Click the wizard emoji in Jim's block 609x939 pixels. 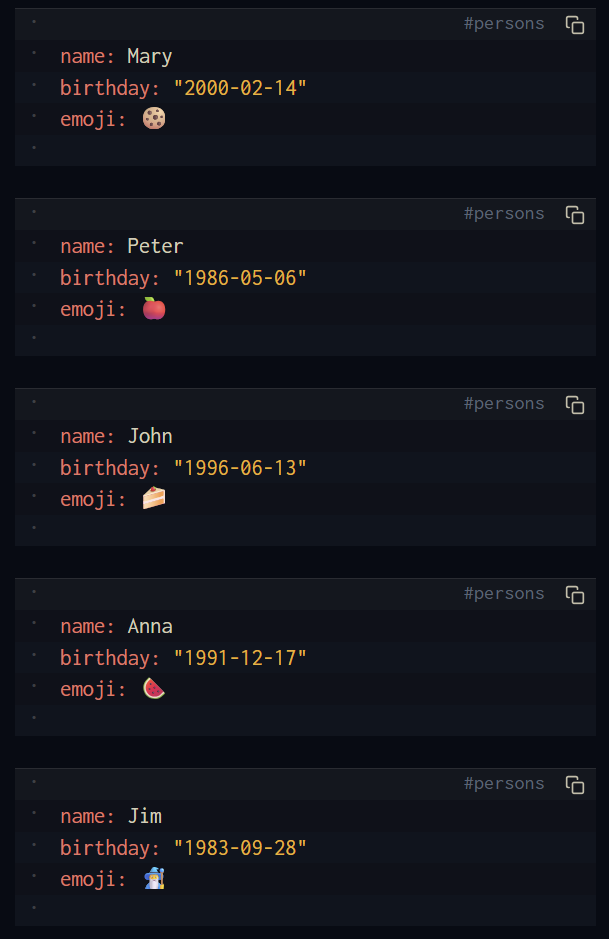[x=154, y=879]
